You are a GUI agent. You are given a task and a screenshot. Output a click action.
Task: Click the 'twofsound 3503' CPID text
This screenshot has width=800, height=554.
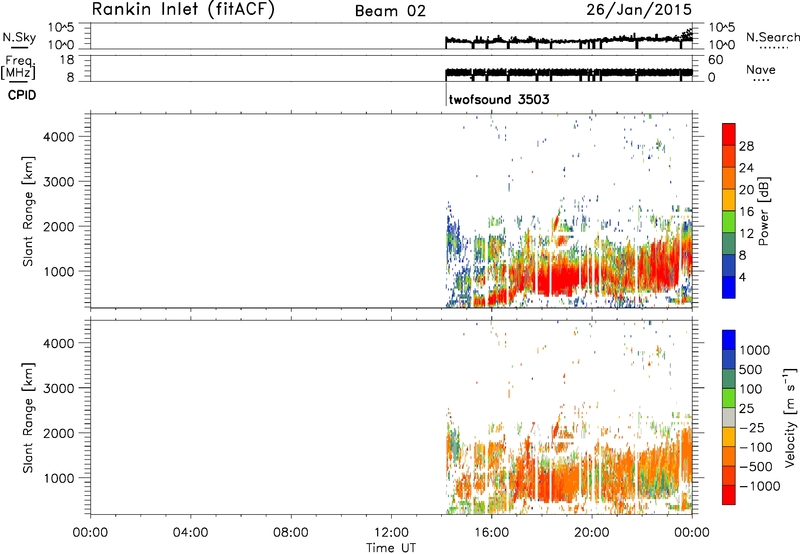point(499,99)
